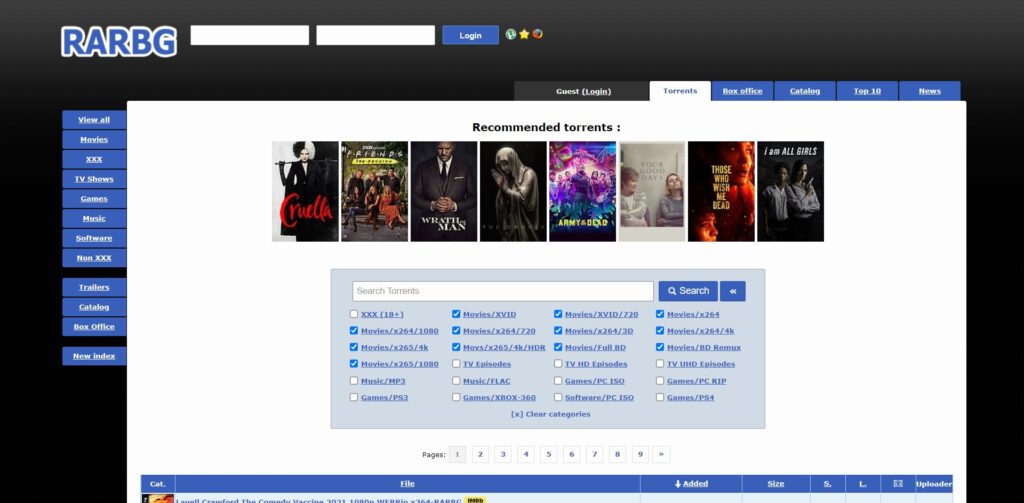
Task: Open Those Who Wish Me Dead poster
Action: pyautogui.click(x=721, y=191)
